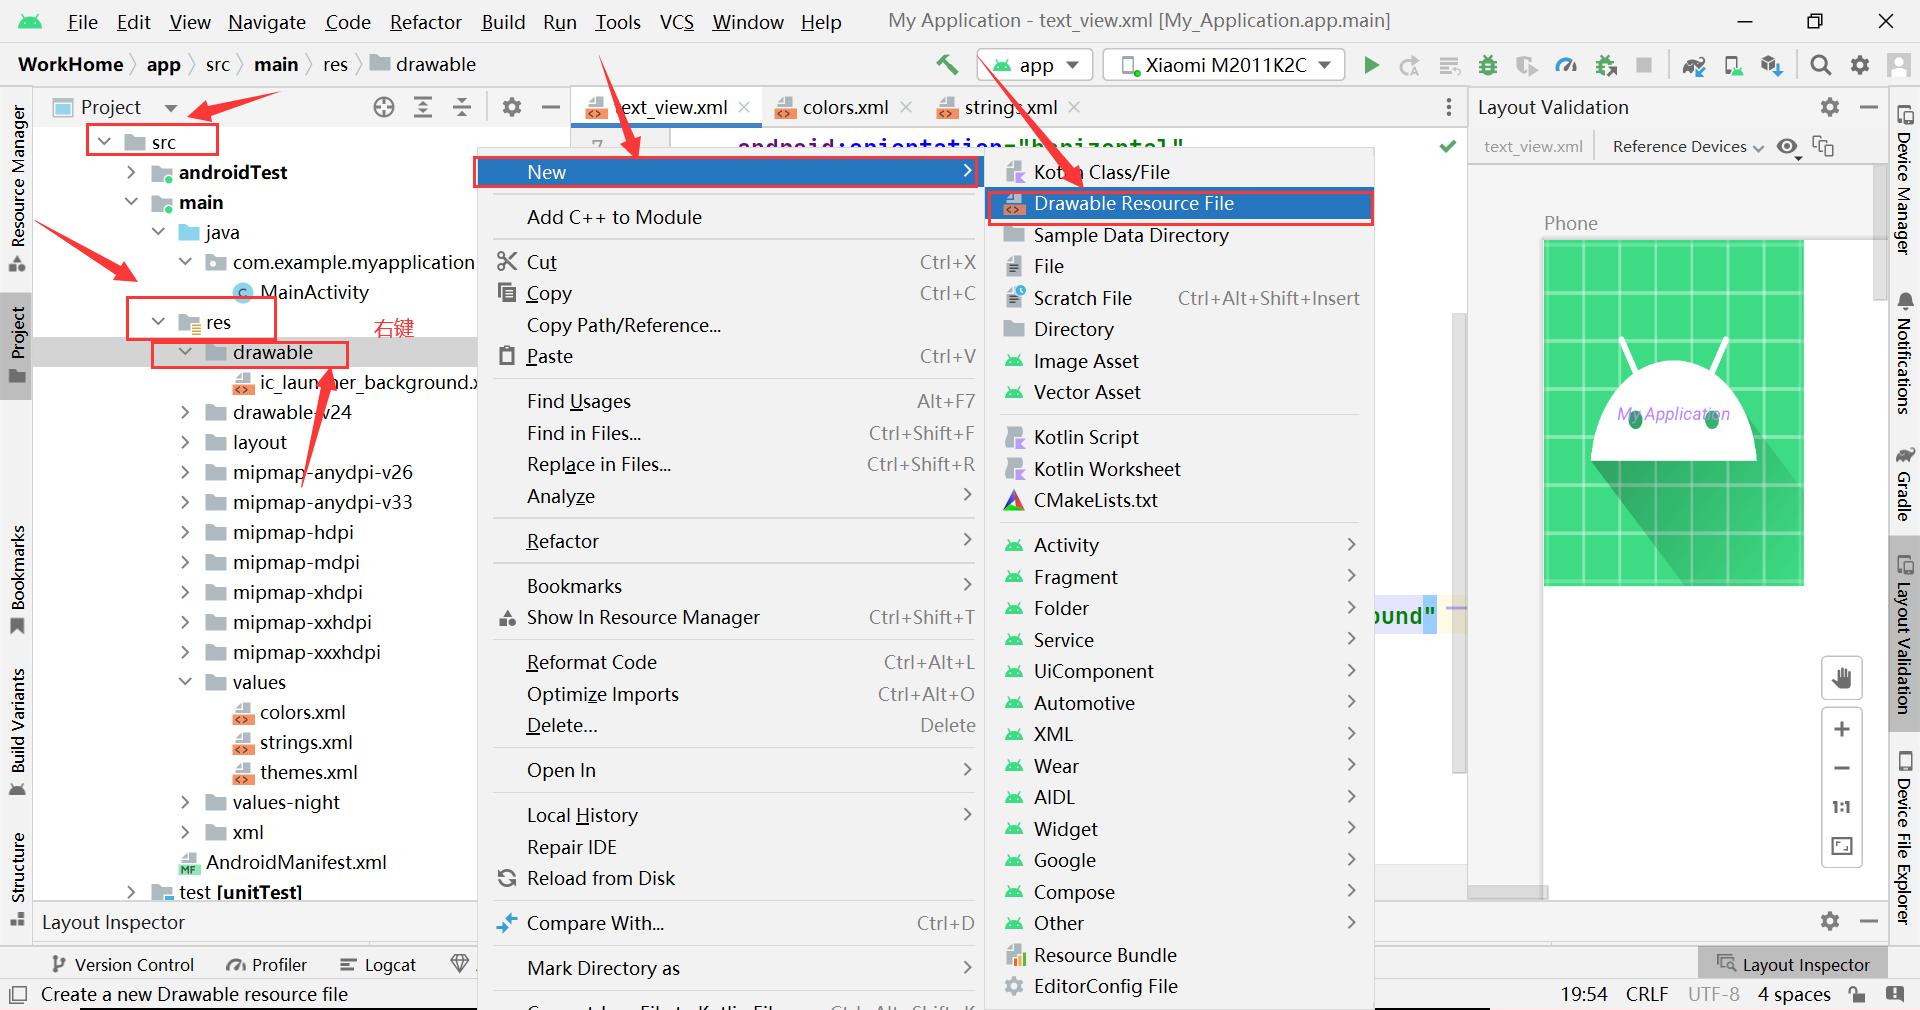Viewport: 1920px width, 1010px height.
Task: Open editor tabs more-options kebab icon
Action: pos(1448,107)
